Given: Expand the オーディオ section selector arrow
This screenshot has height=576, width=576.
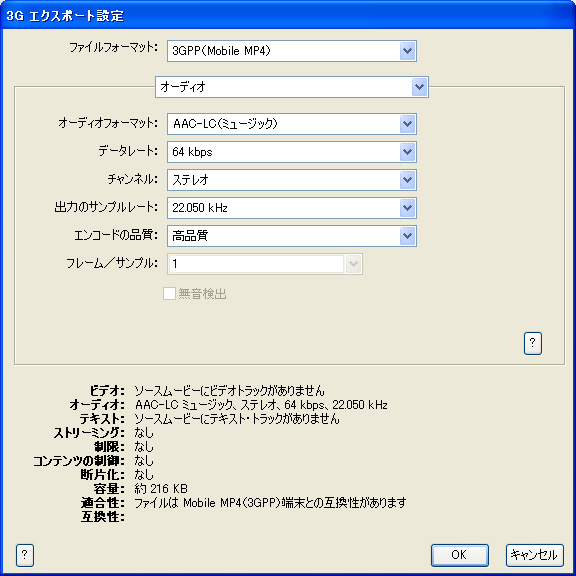Looking at the screenshot, I should pos(420,87).
